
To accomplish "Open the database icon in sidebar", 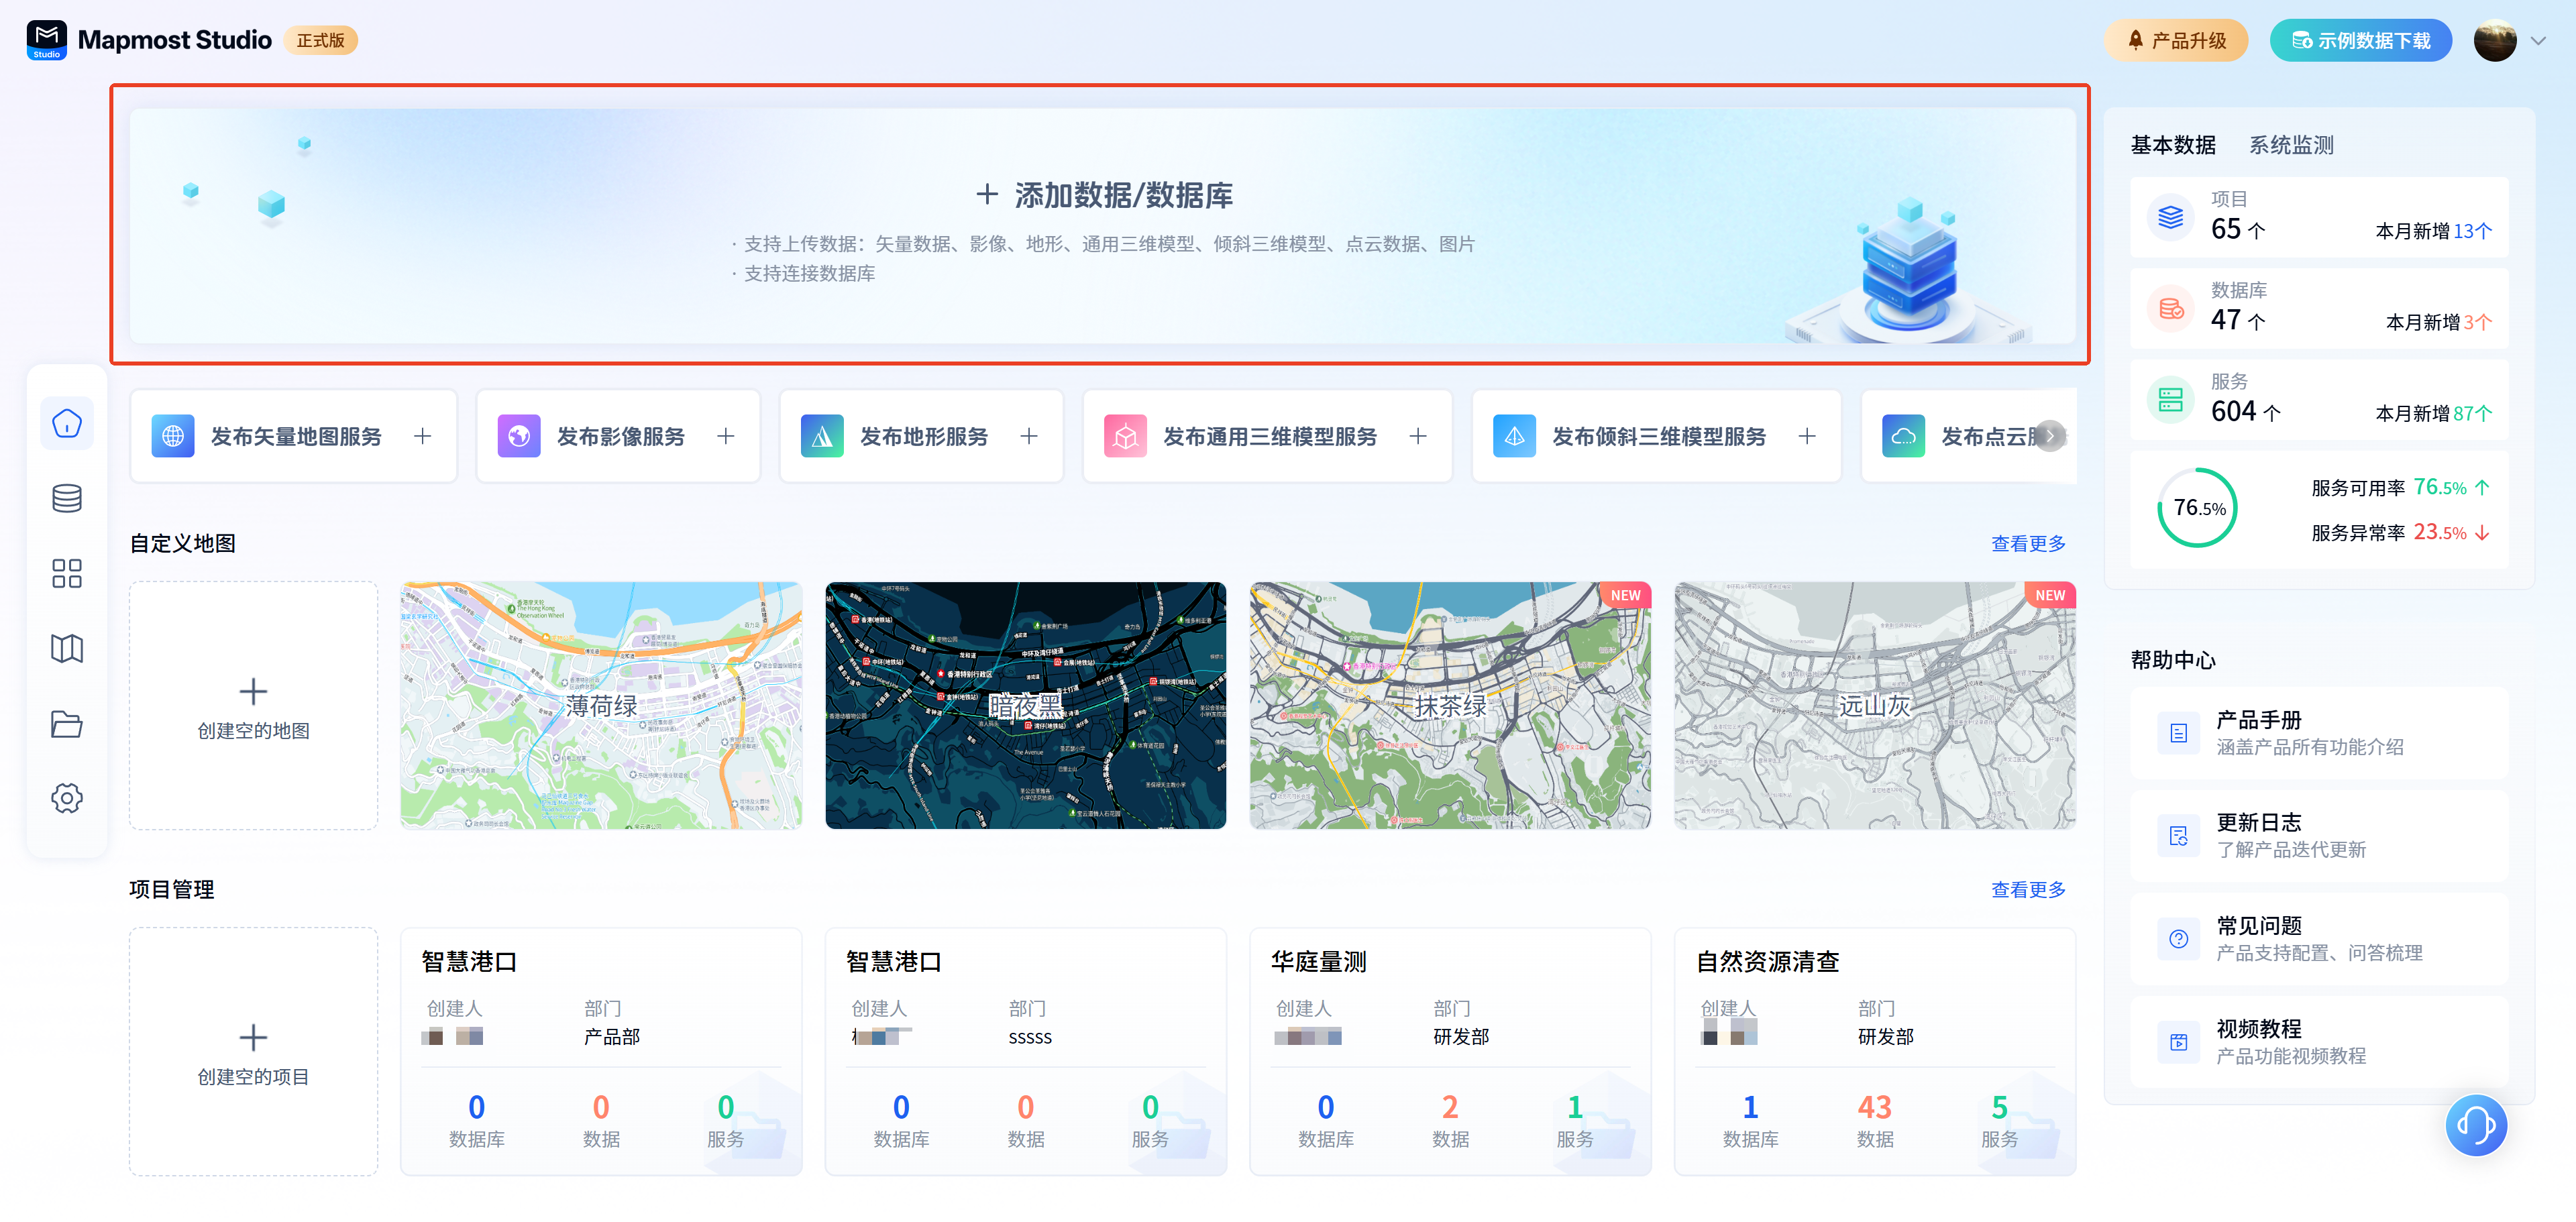I will [x=66, y=498].
